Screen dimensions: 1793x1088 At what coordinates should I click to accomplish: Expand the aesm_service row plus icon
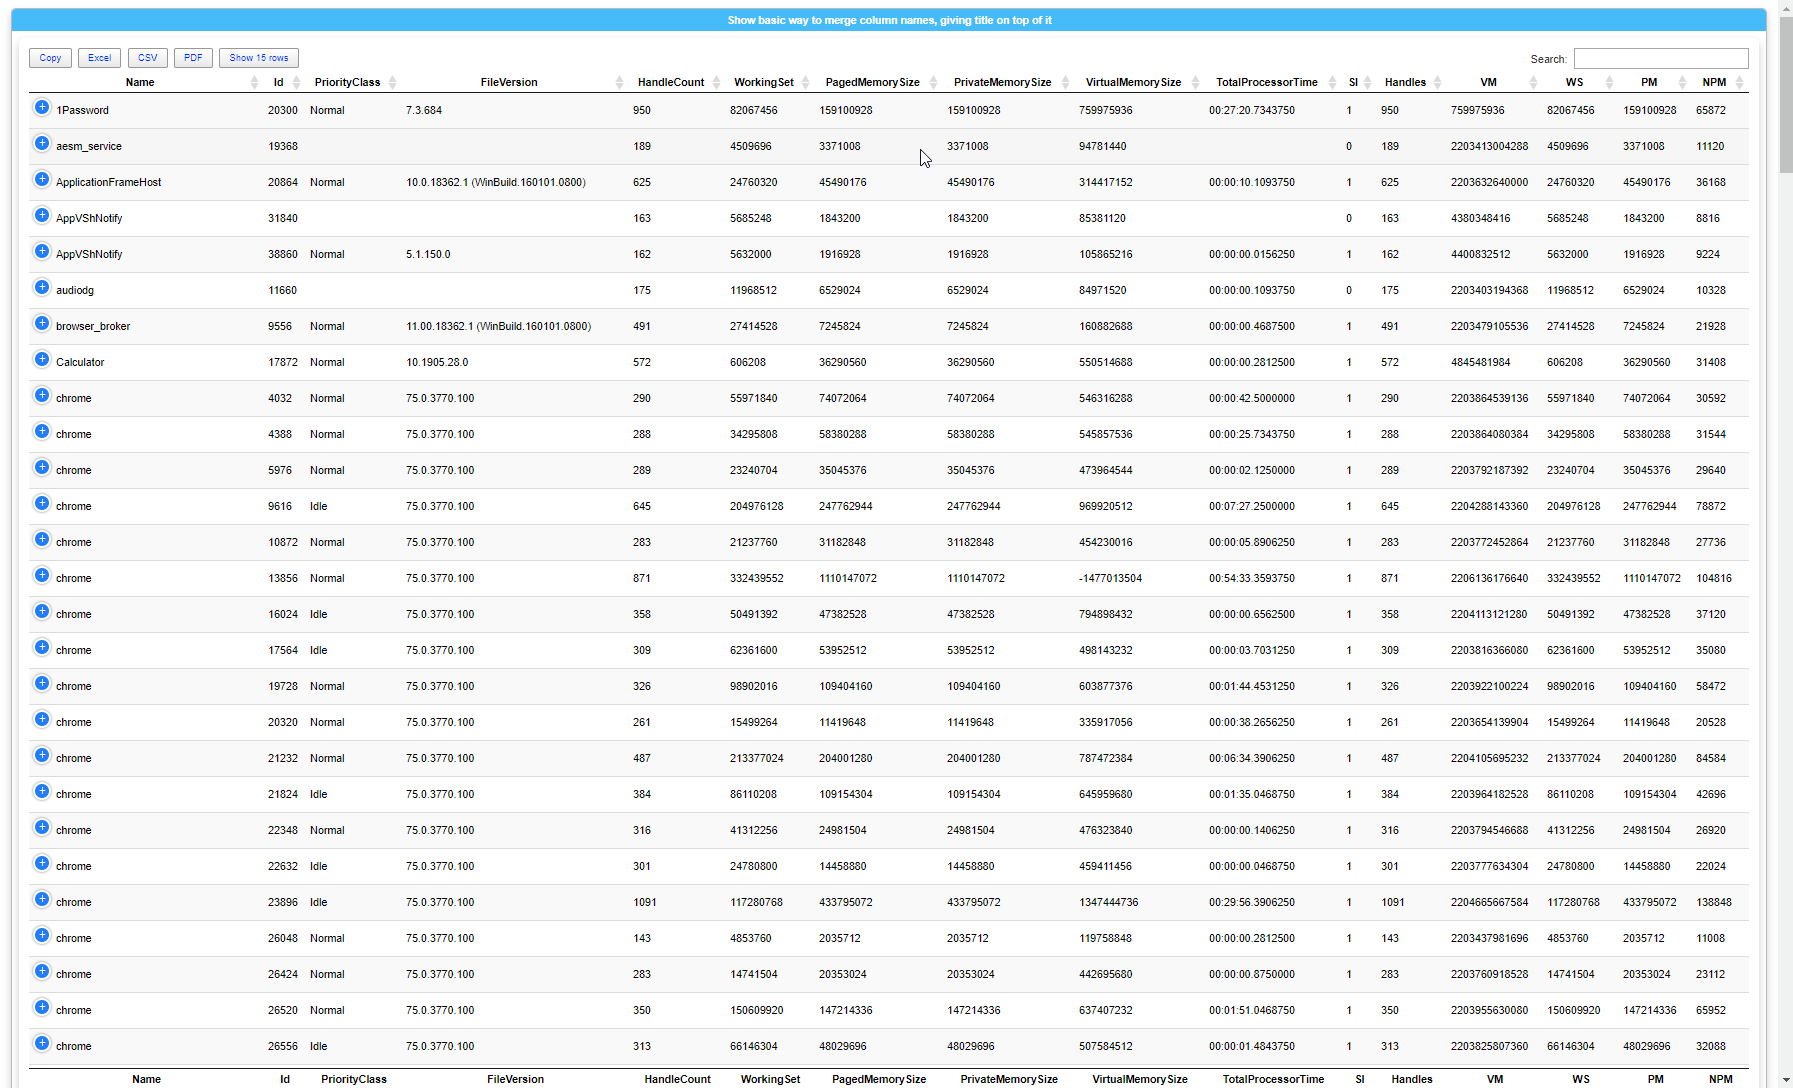(x=42, y=144)
